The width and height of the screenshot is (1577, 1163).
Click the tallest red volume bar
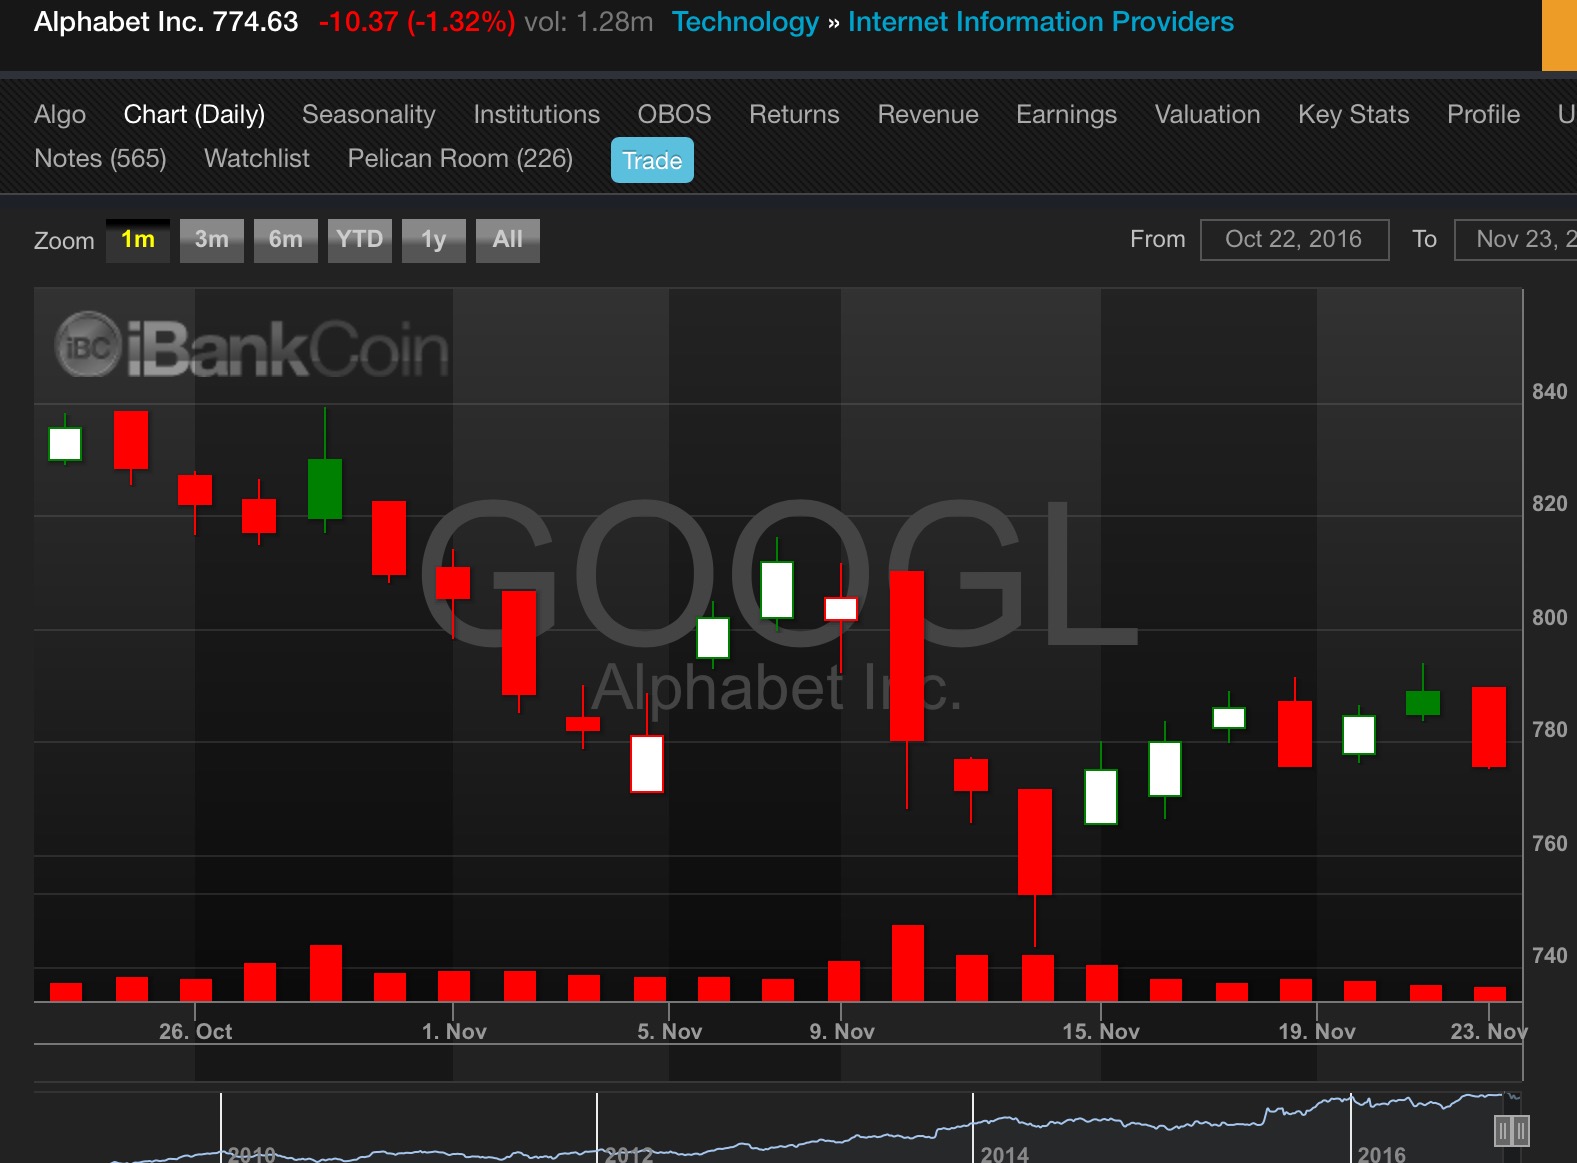click(908, 962)
